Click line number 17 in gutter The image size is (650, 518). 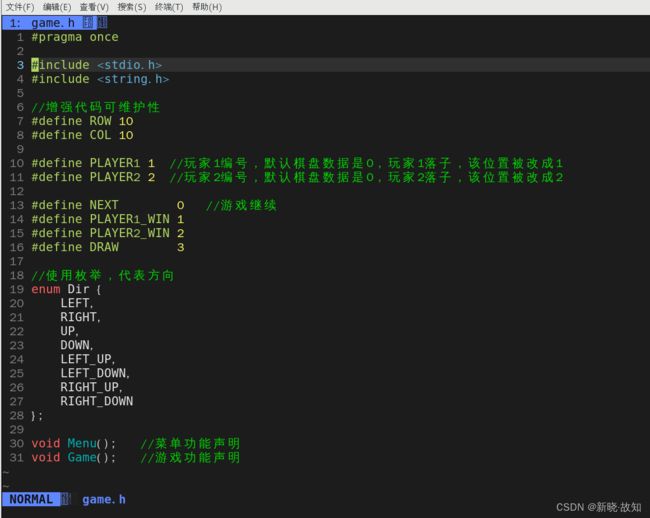(x=17, y=261)
